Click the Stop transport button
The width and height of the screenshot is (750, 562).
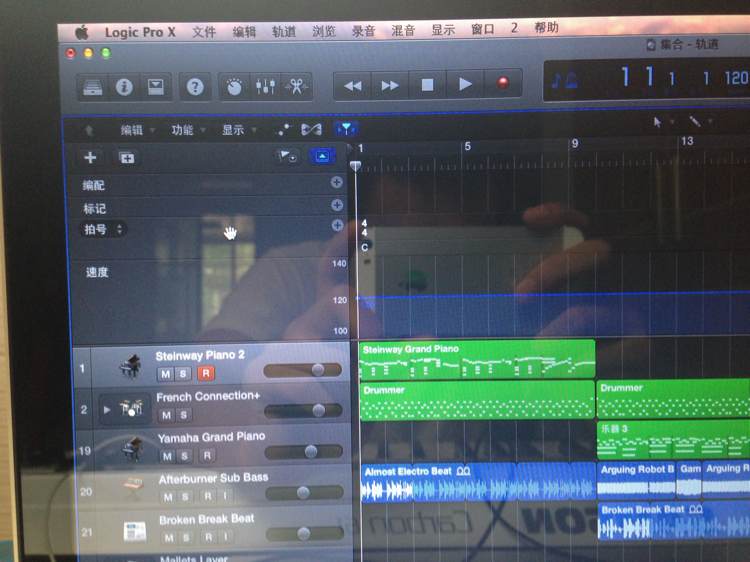427,85
